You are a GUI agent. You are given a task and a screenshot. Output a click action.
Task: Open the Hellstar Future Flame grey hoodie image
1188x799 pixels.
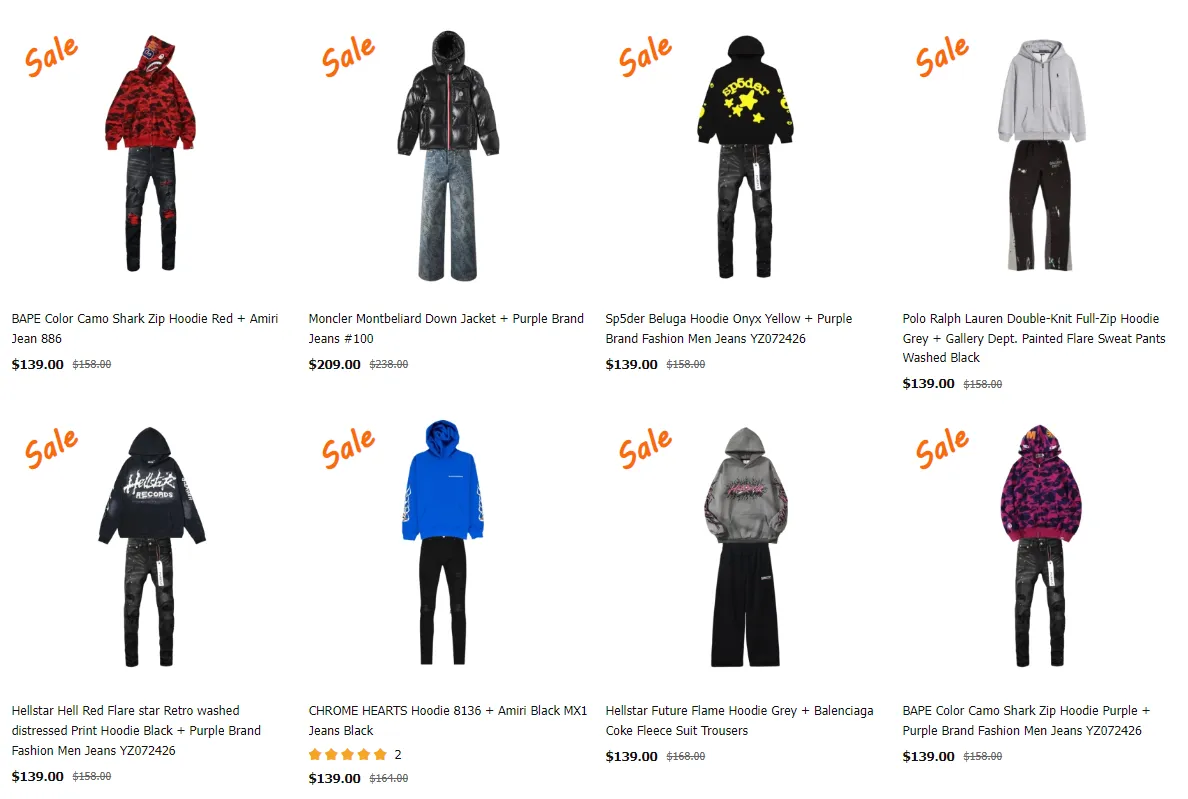[x=746, y=547]
